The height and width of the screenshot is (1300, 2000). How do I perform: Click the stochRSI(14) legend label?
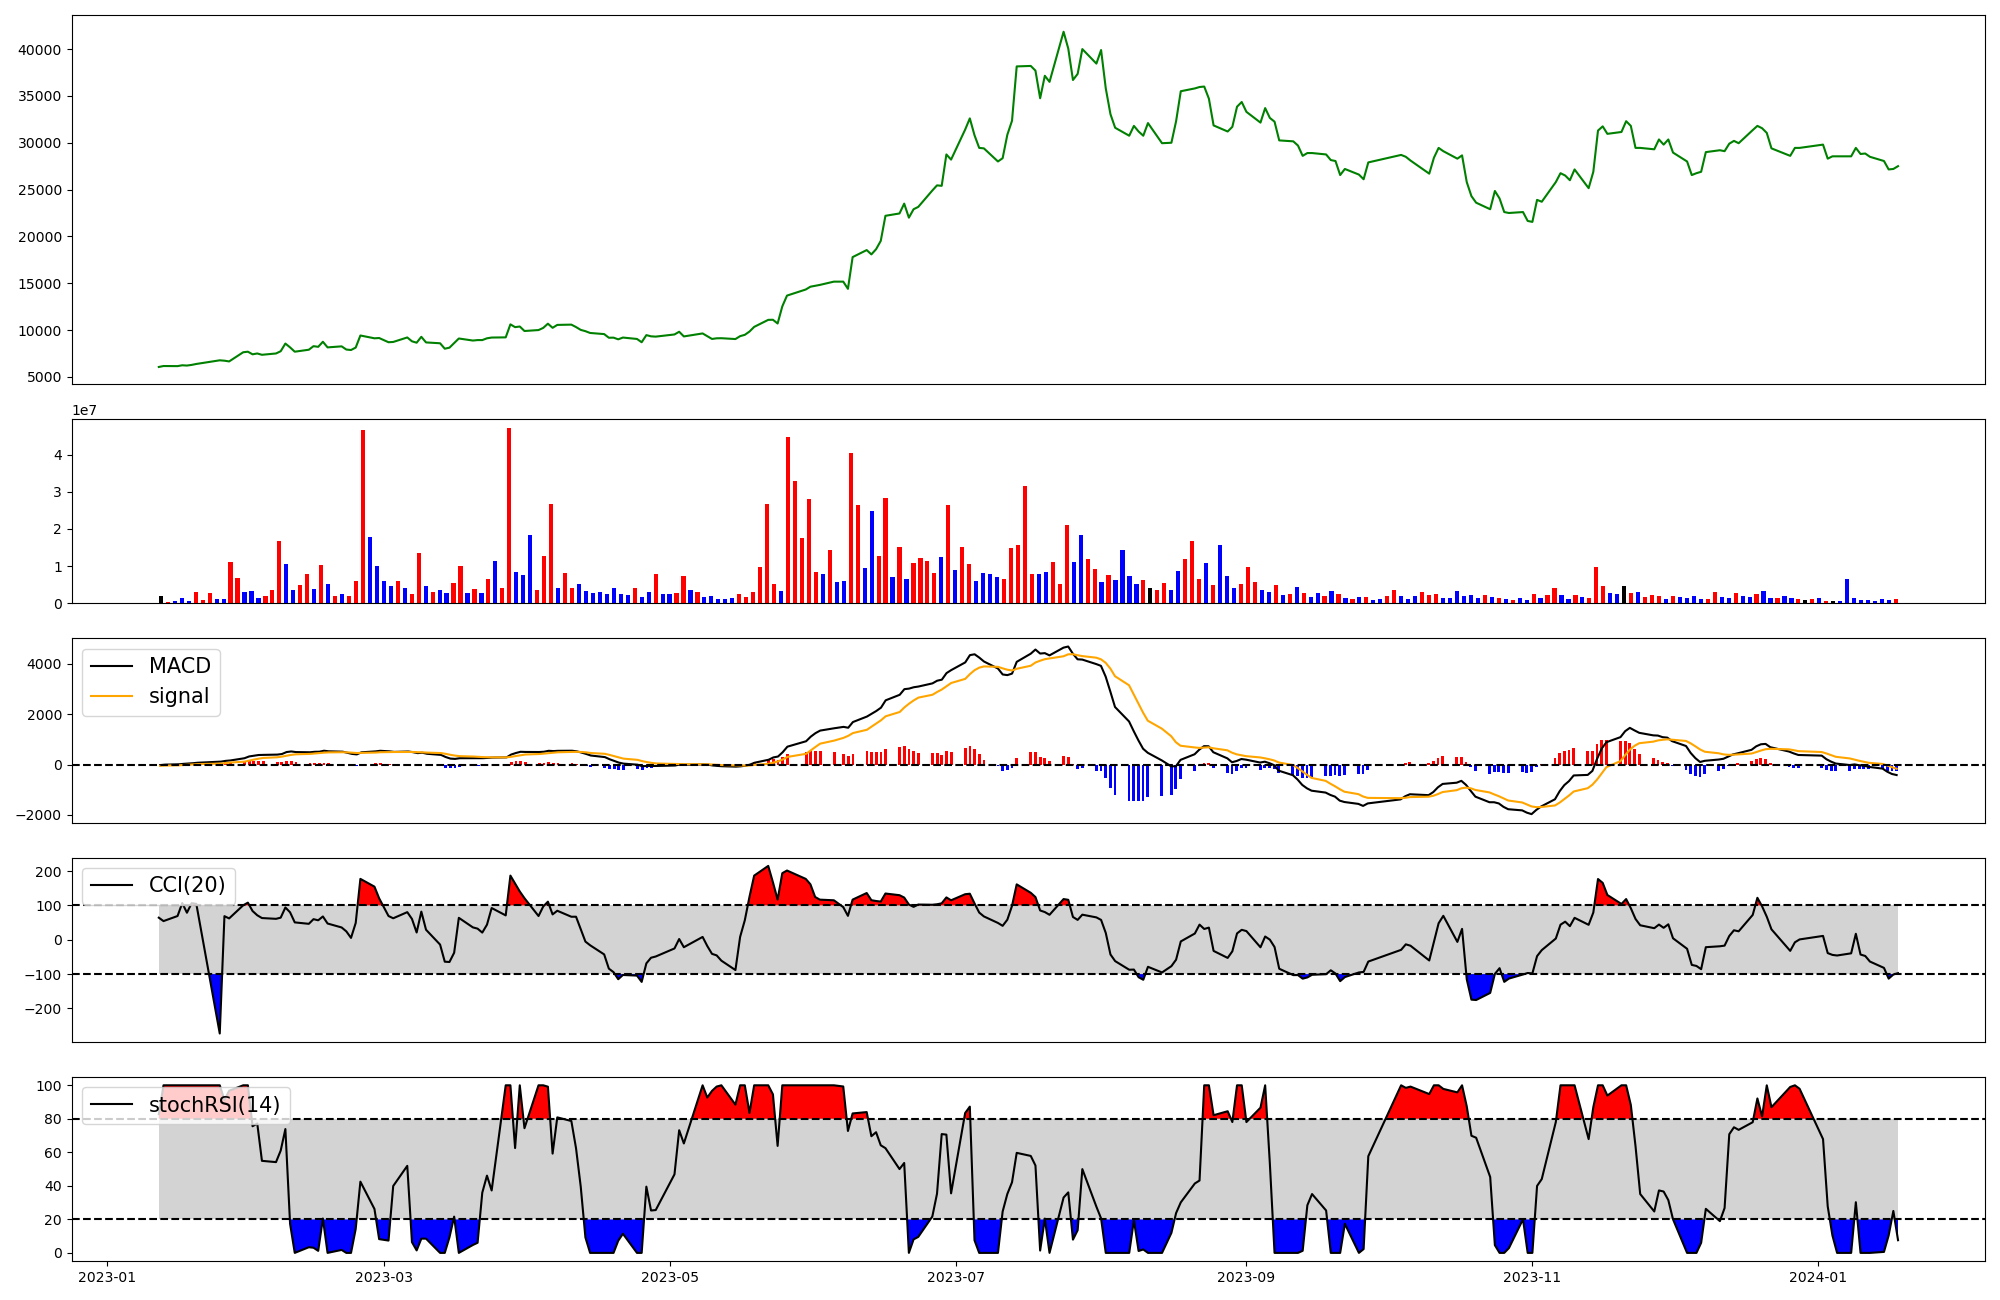(214, 1105)
